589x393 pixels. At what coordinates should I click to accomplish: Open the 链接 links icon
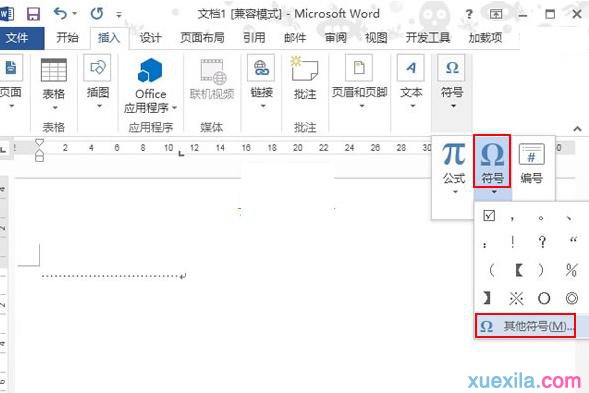click(x=261, y=68)
